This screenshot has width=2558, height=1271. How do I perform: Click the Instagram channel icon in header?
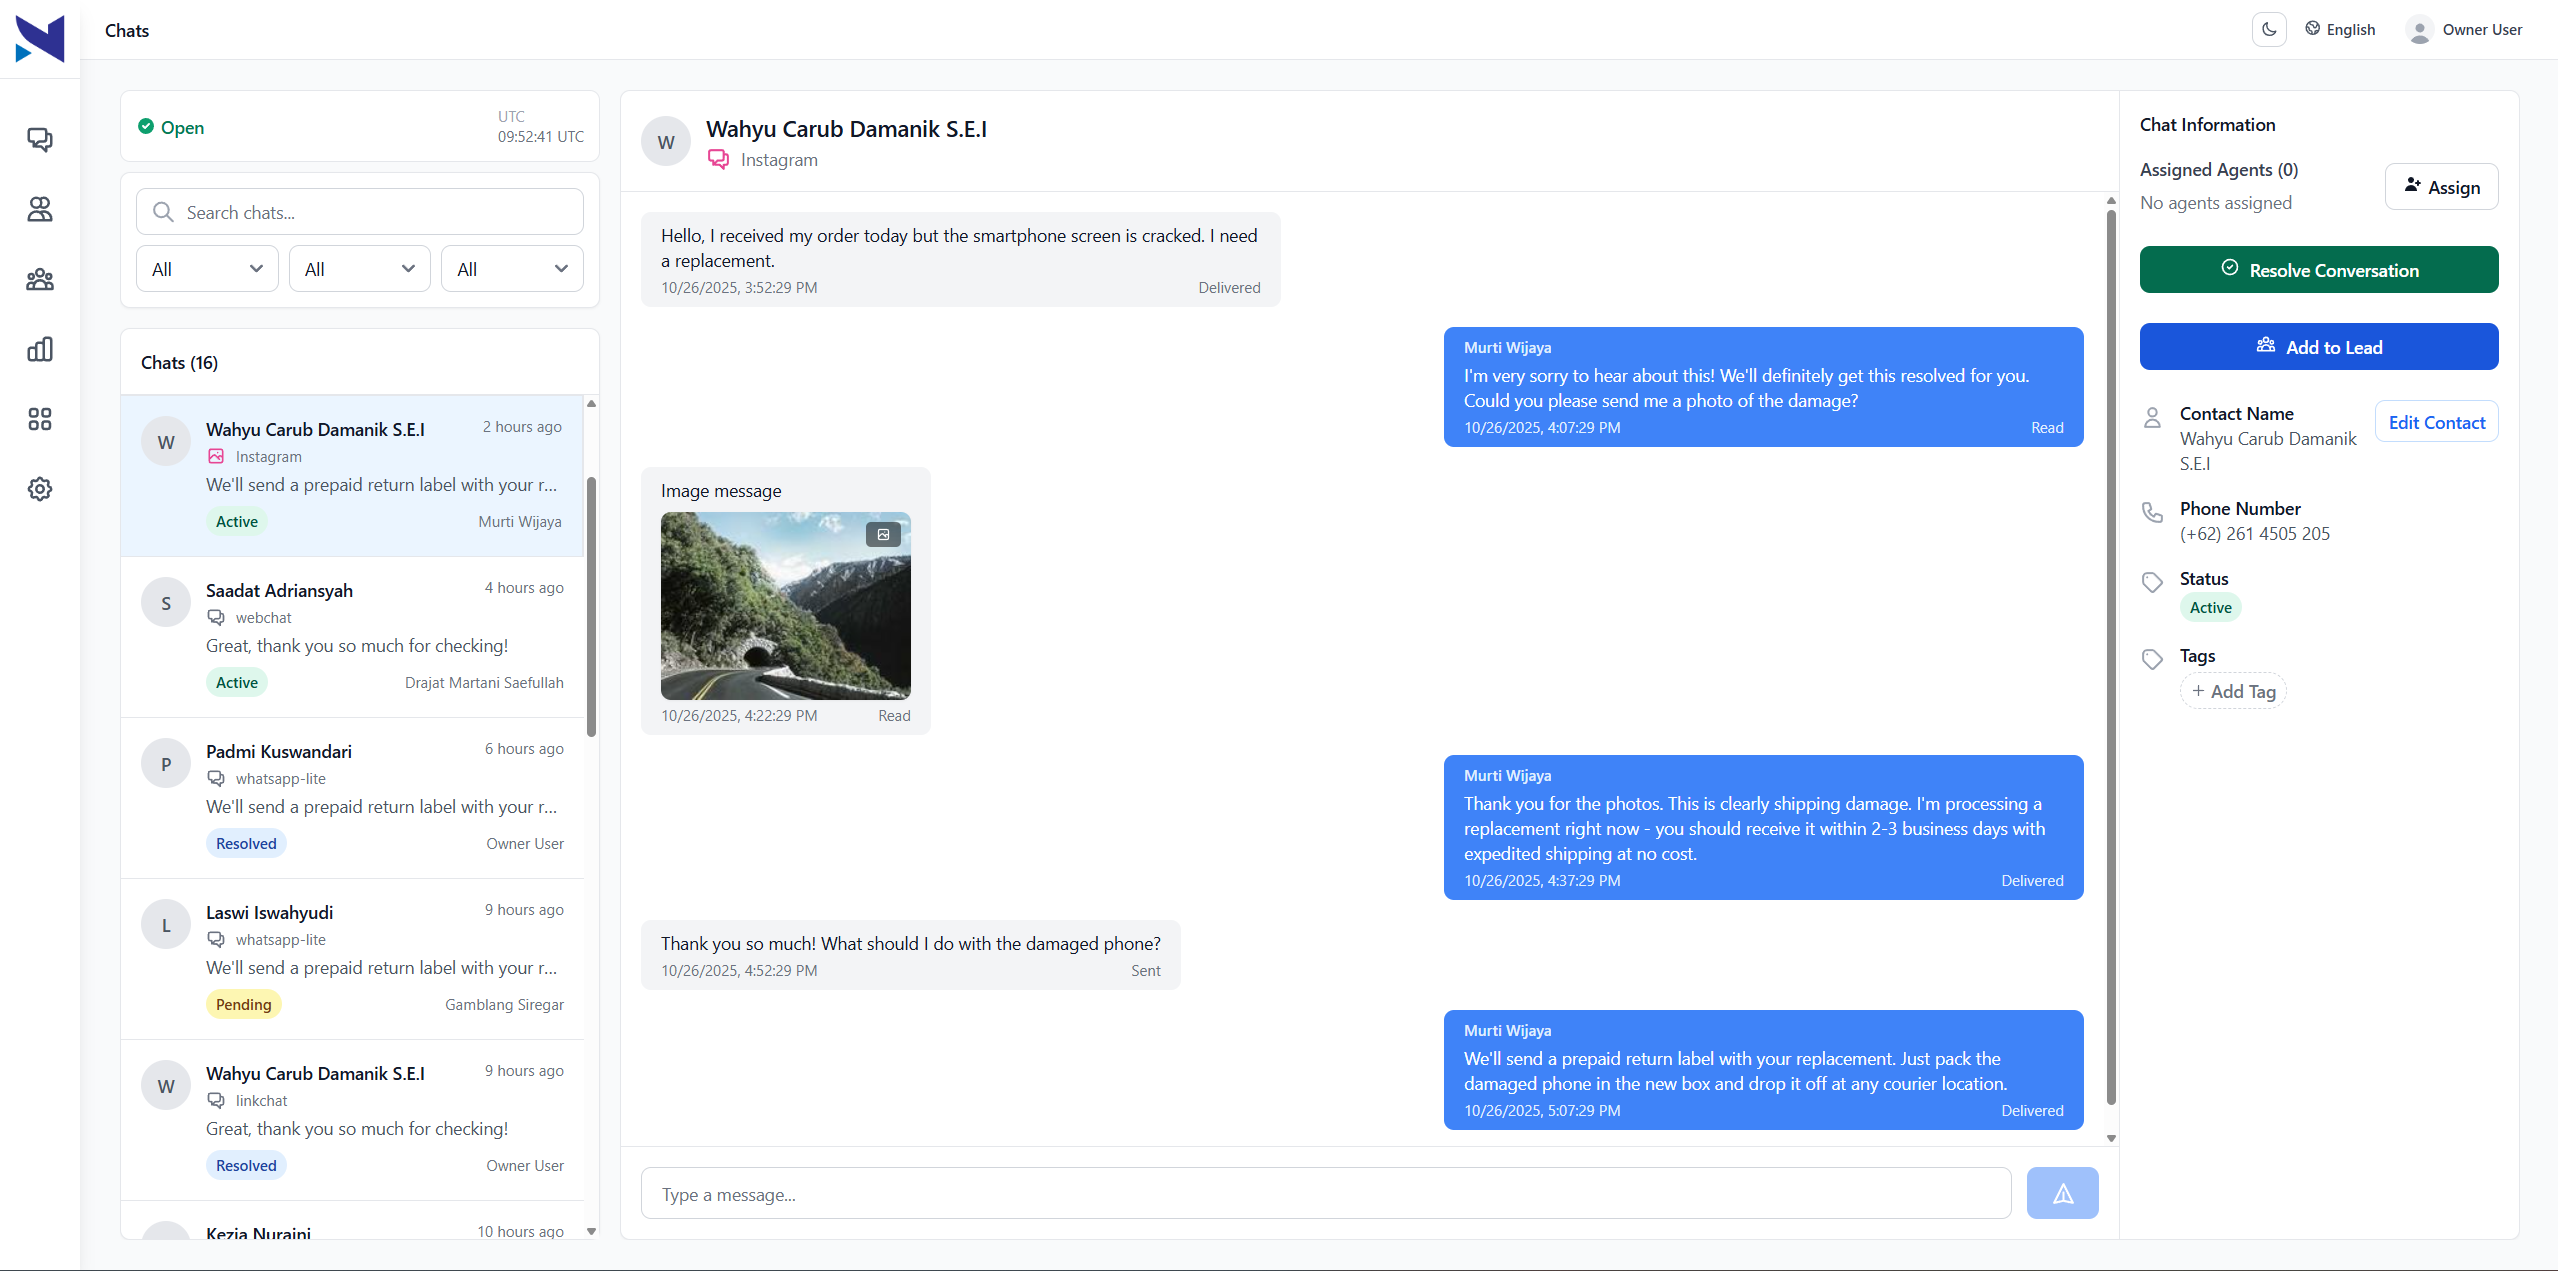point(718,160)
